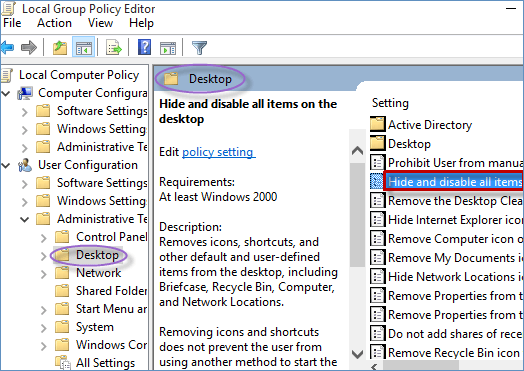Toggle the Show/Hide Action Pane icon

(x=168, y=48)
